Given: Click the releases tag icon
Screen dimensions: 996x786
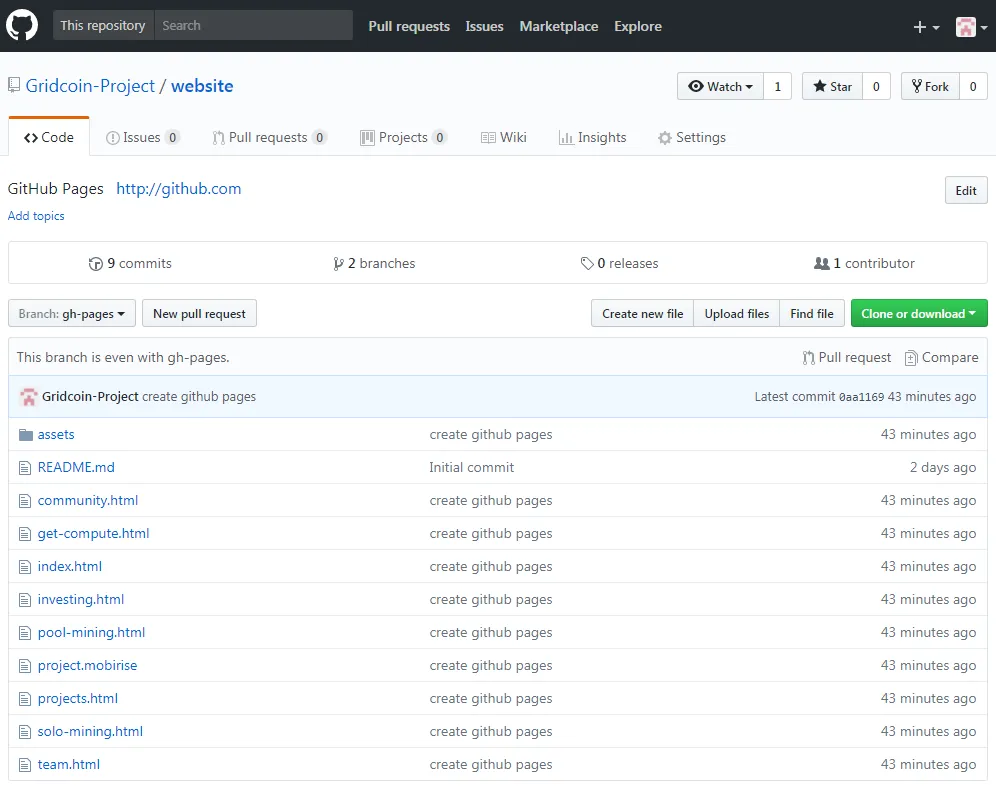Looking at the screenshot, I should 587,263.
